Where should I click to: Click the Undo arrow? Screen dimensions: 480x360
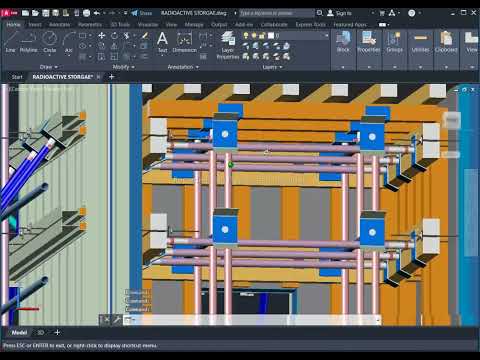pos(97,13)
